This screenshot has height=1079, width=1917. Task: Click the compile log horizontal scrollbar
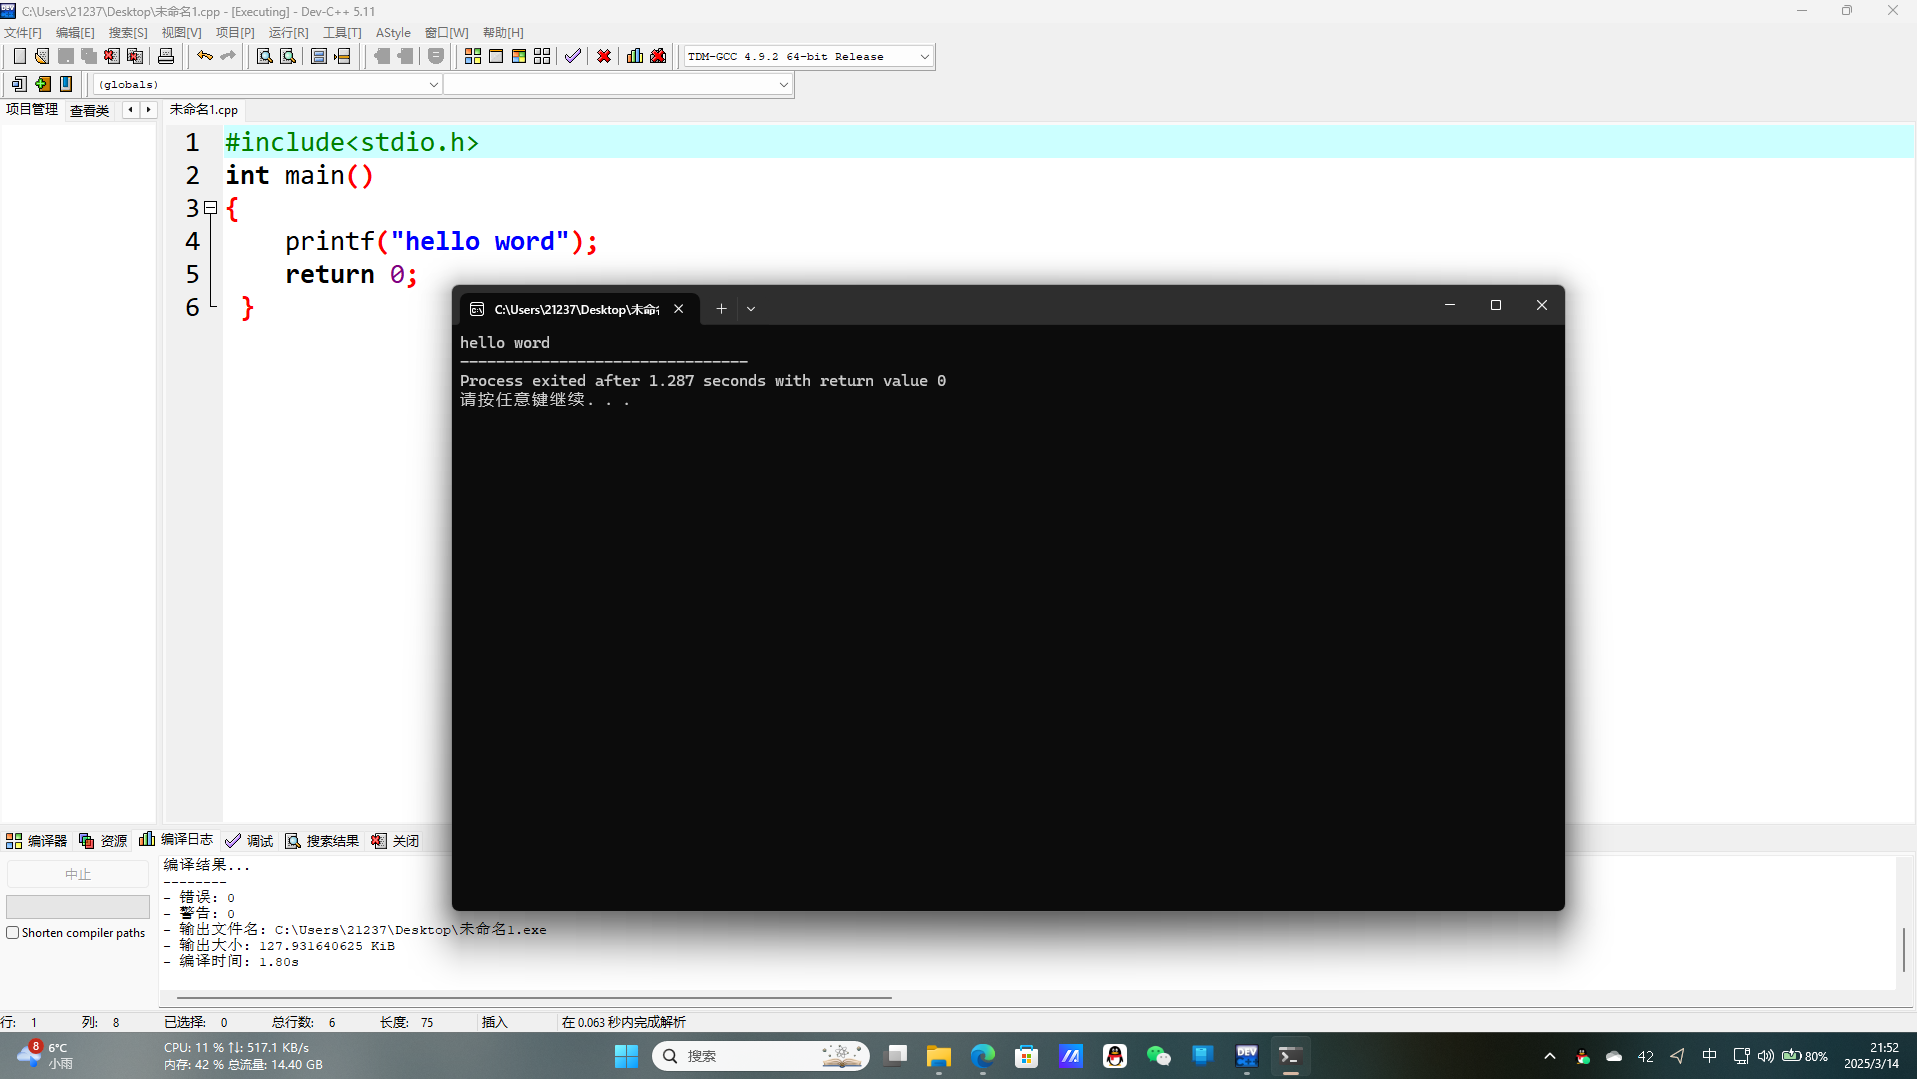point(534,997)
